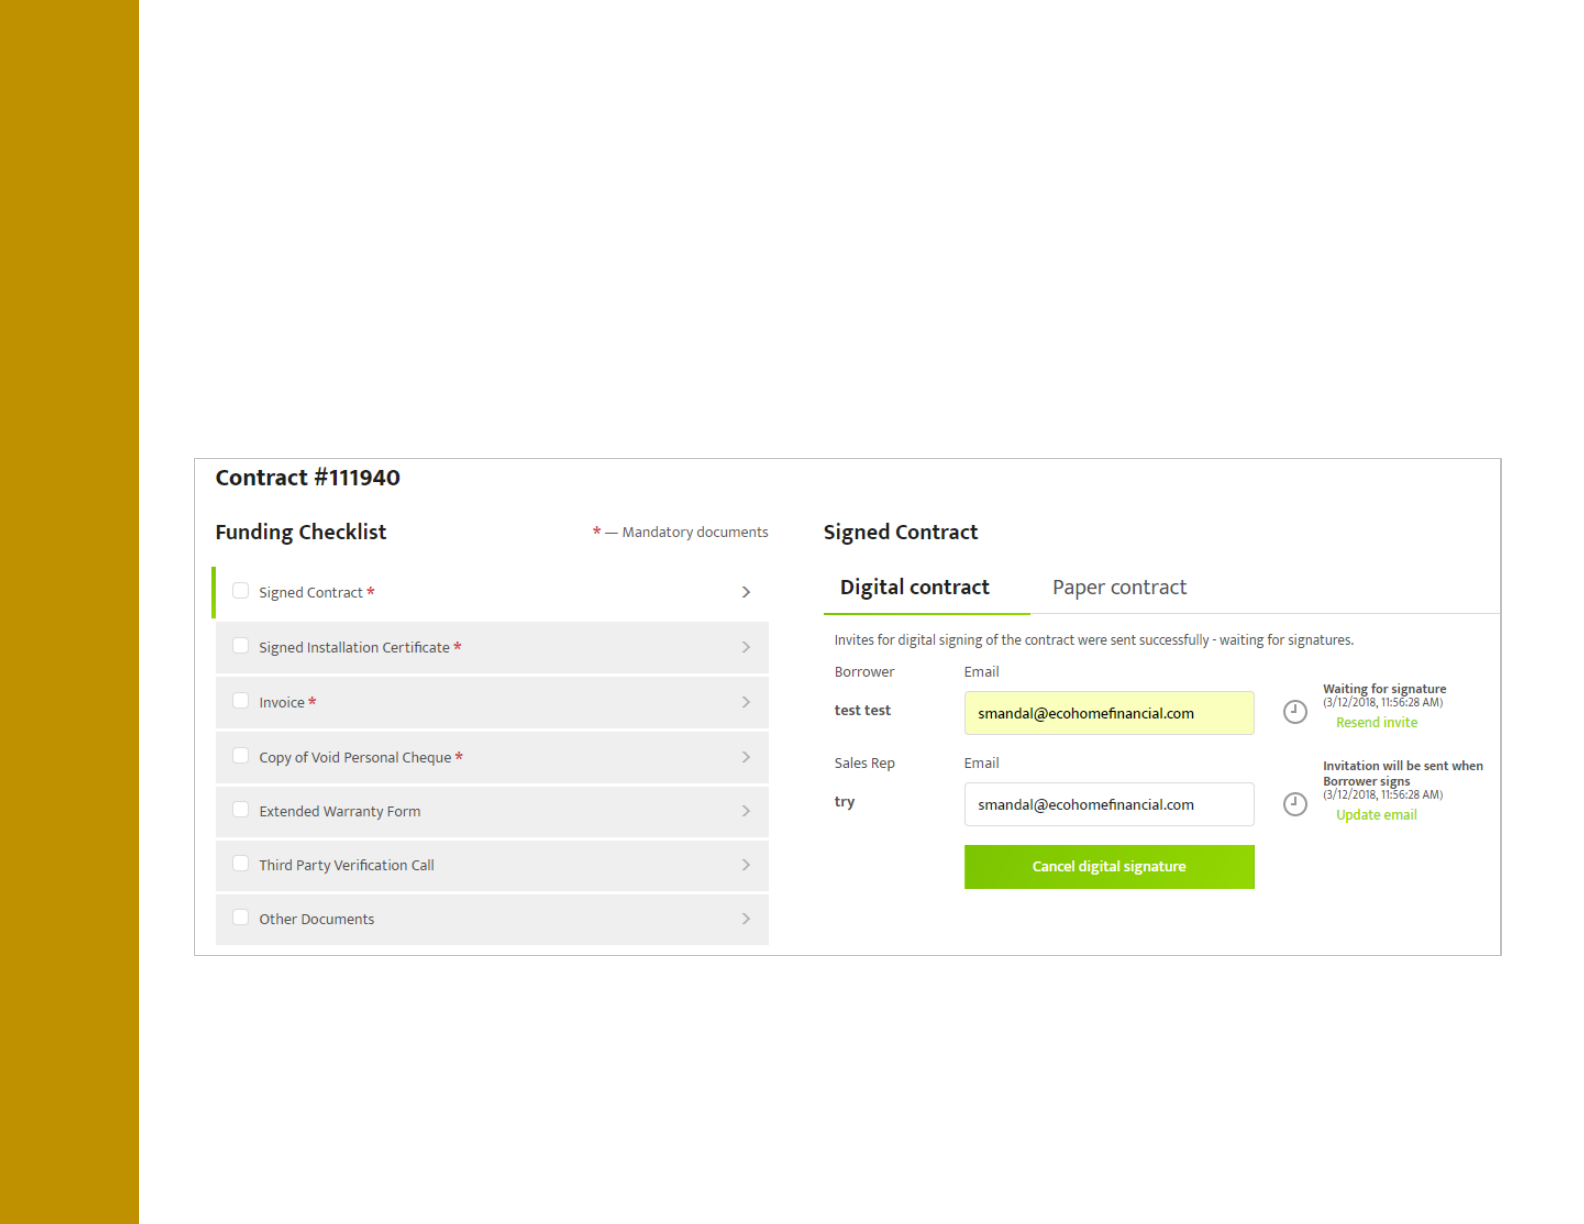
Task: Tick the Signed Installation Certificate checkbox
Action: coord(241,646)
